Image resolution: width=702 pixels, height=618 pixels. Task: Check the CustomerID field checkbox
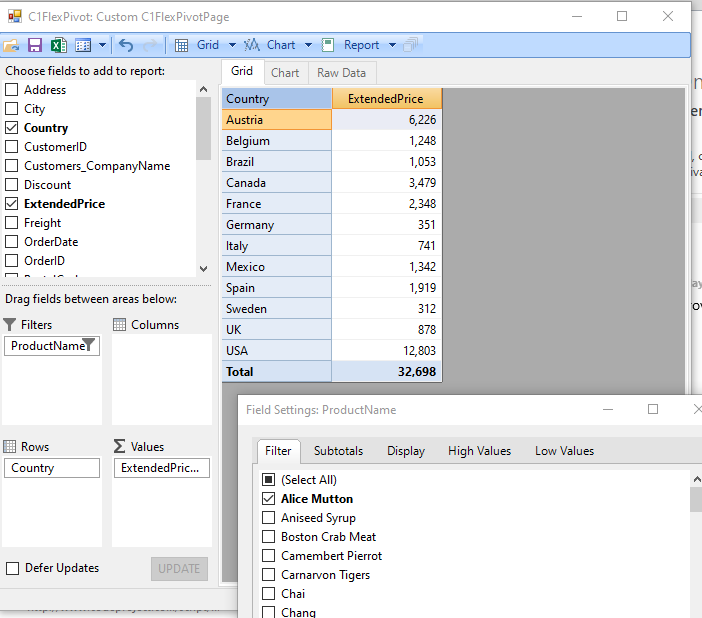(x=12, y=146)
